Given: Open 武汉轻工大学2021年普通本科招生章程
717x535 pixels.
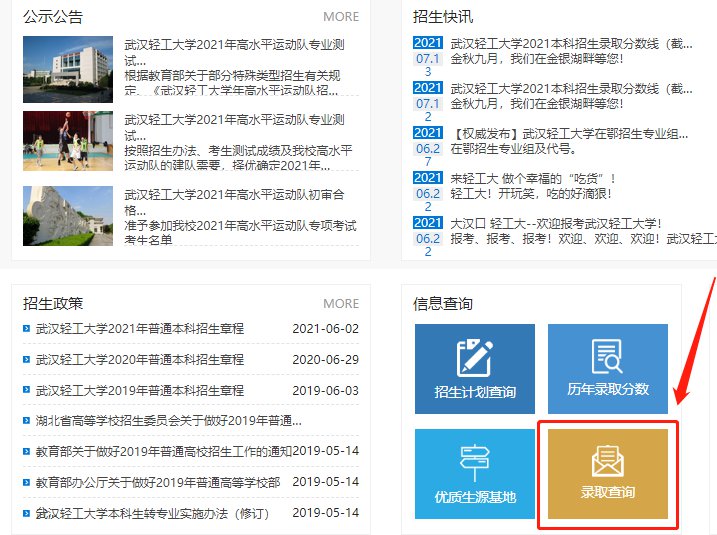Looking at the screenshot, I should (140, 328).
